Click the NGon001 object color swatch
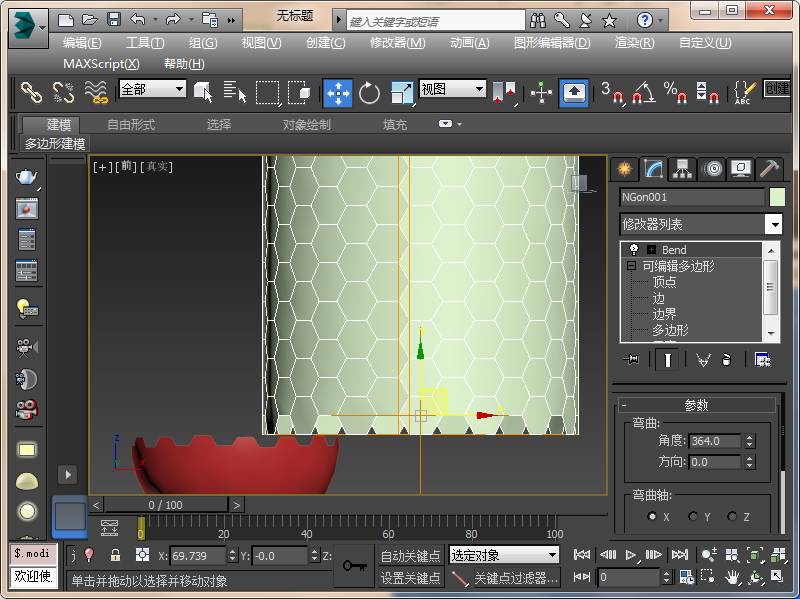Image resolution: width=800 pixels, height=599 pixels. pos(777,197)
